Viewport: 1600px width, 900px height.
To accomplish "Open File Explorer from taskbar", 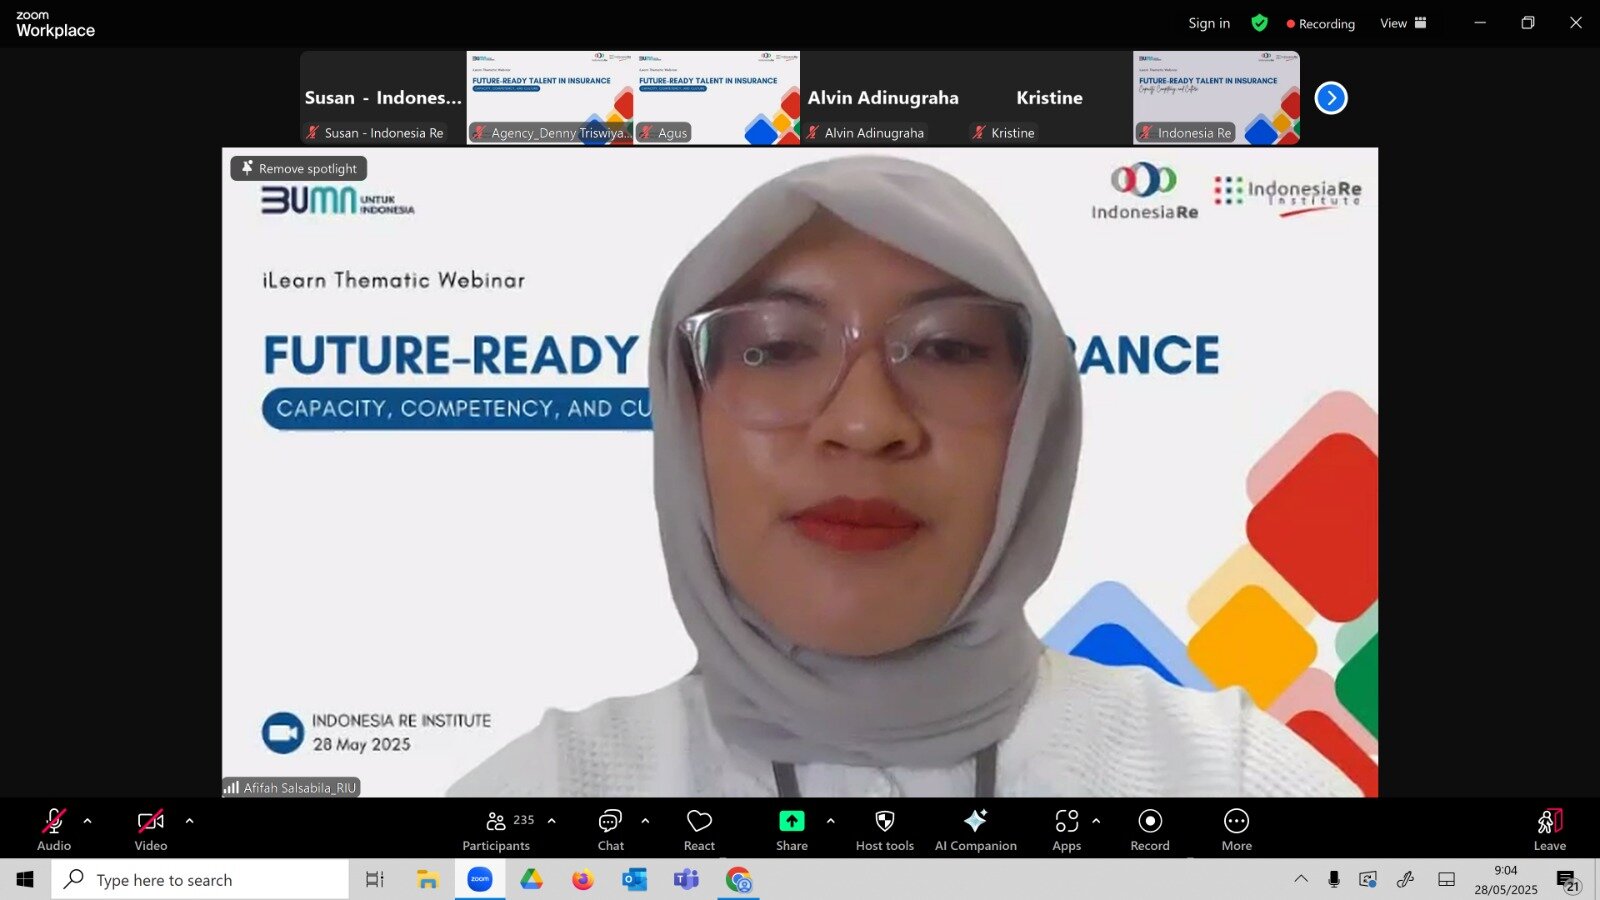I will (428, 879).
